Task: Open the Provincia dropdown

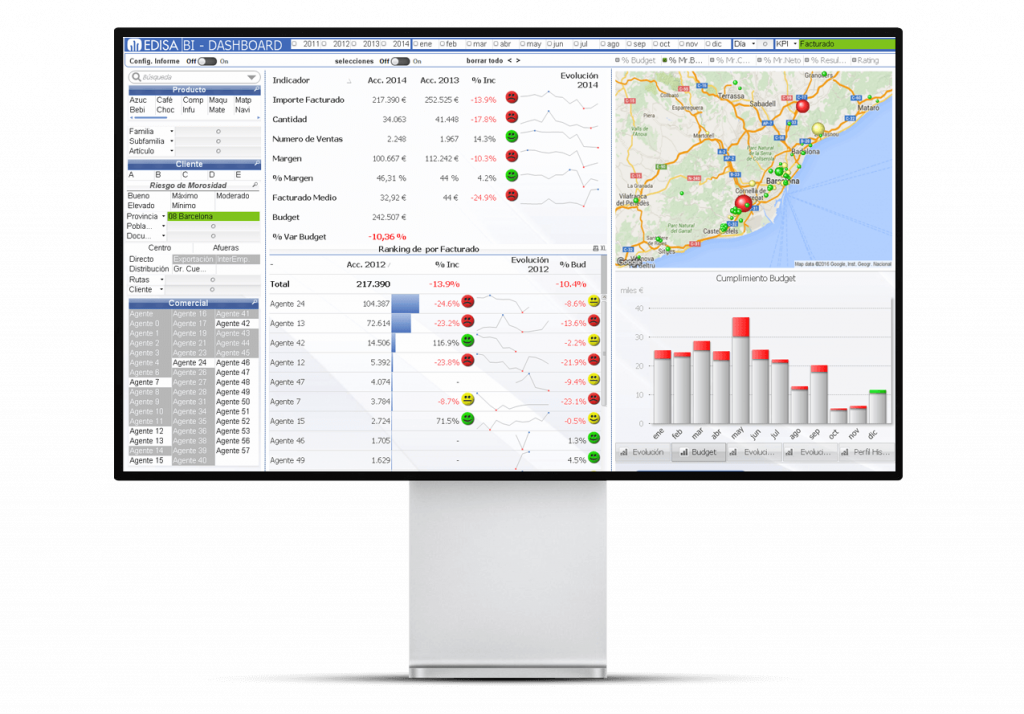Action: 163,216
